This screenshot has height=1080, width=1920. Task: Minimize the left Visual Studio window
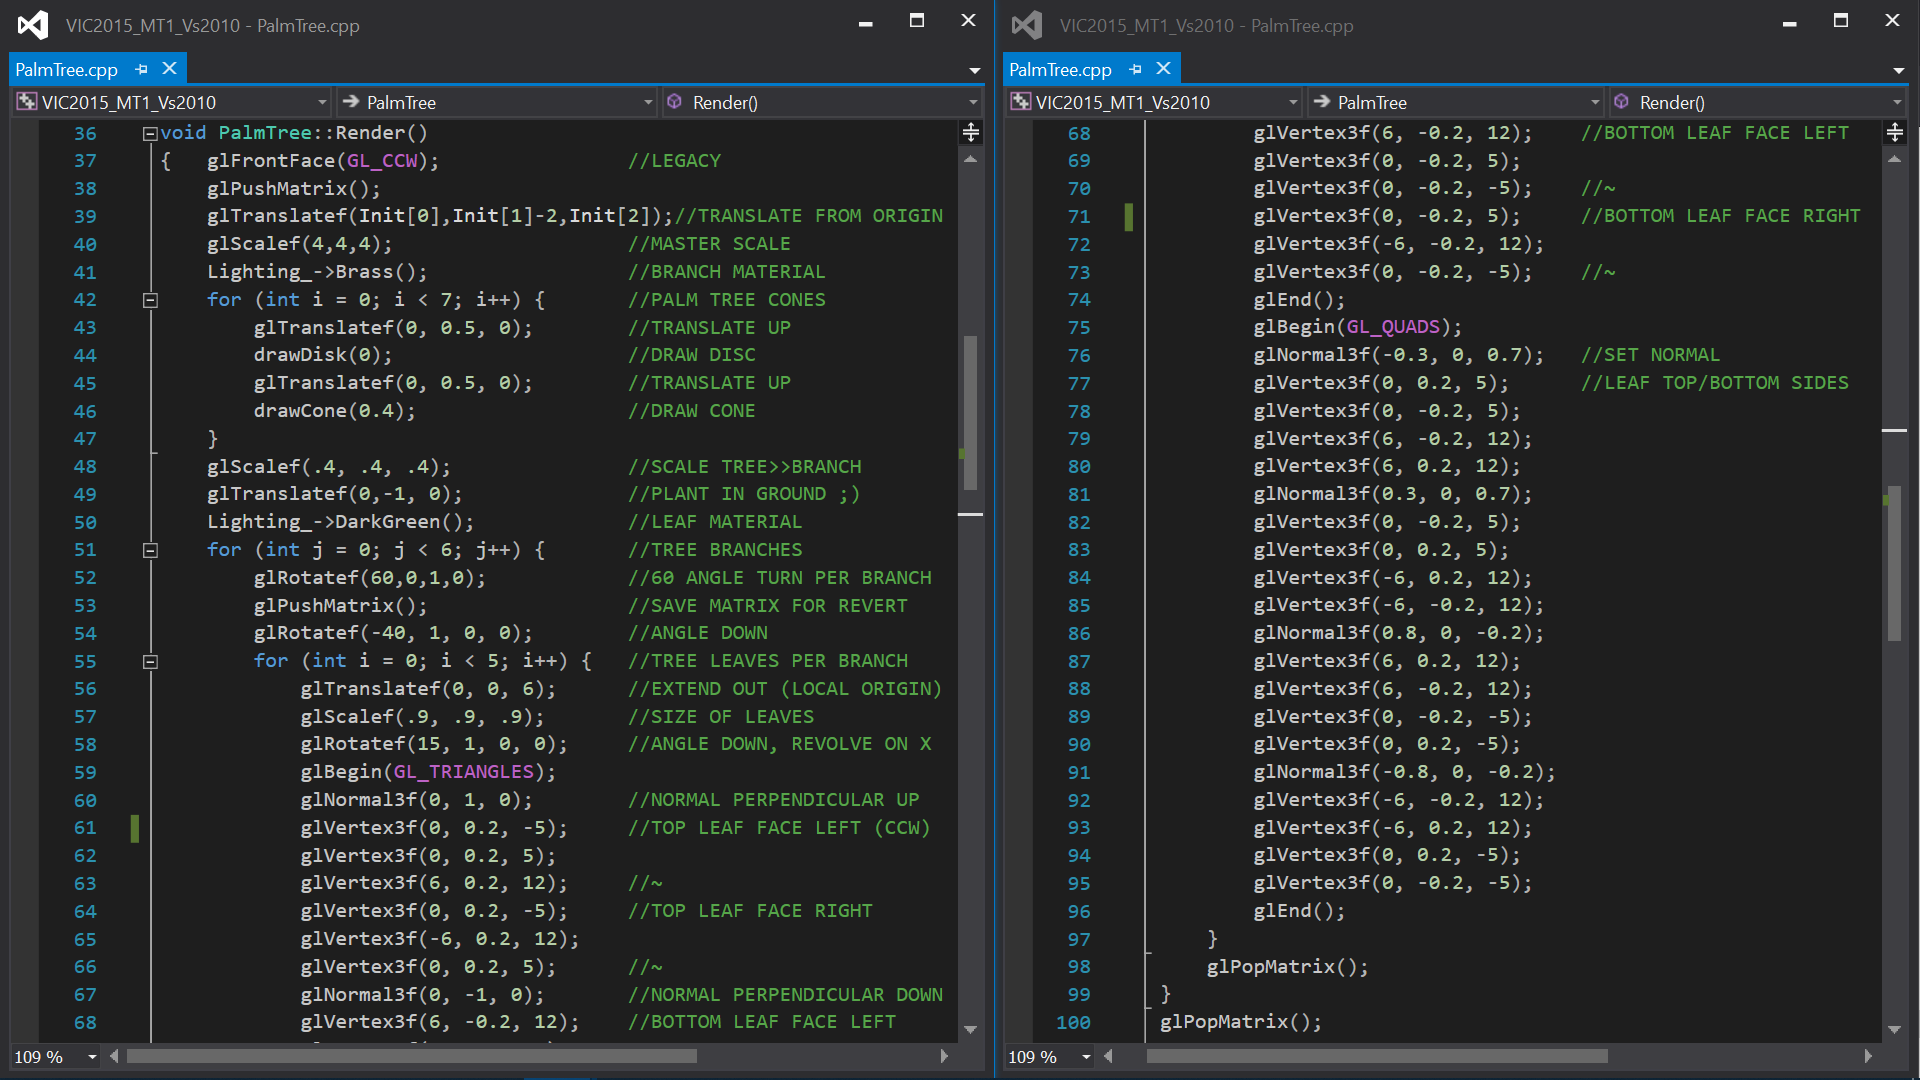[866, 21]
